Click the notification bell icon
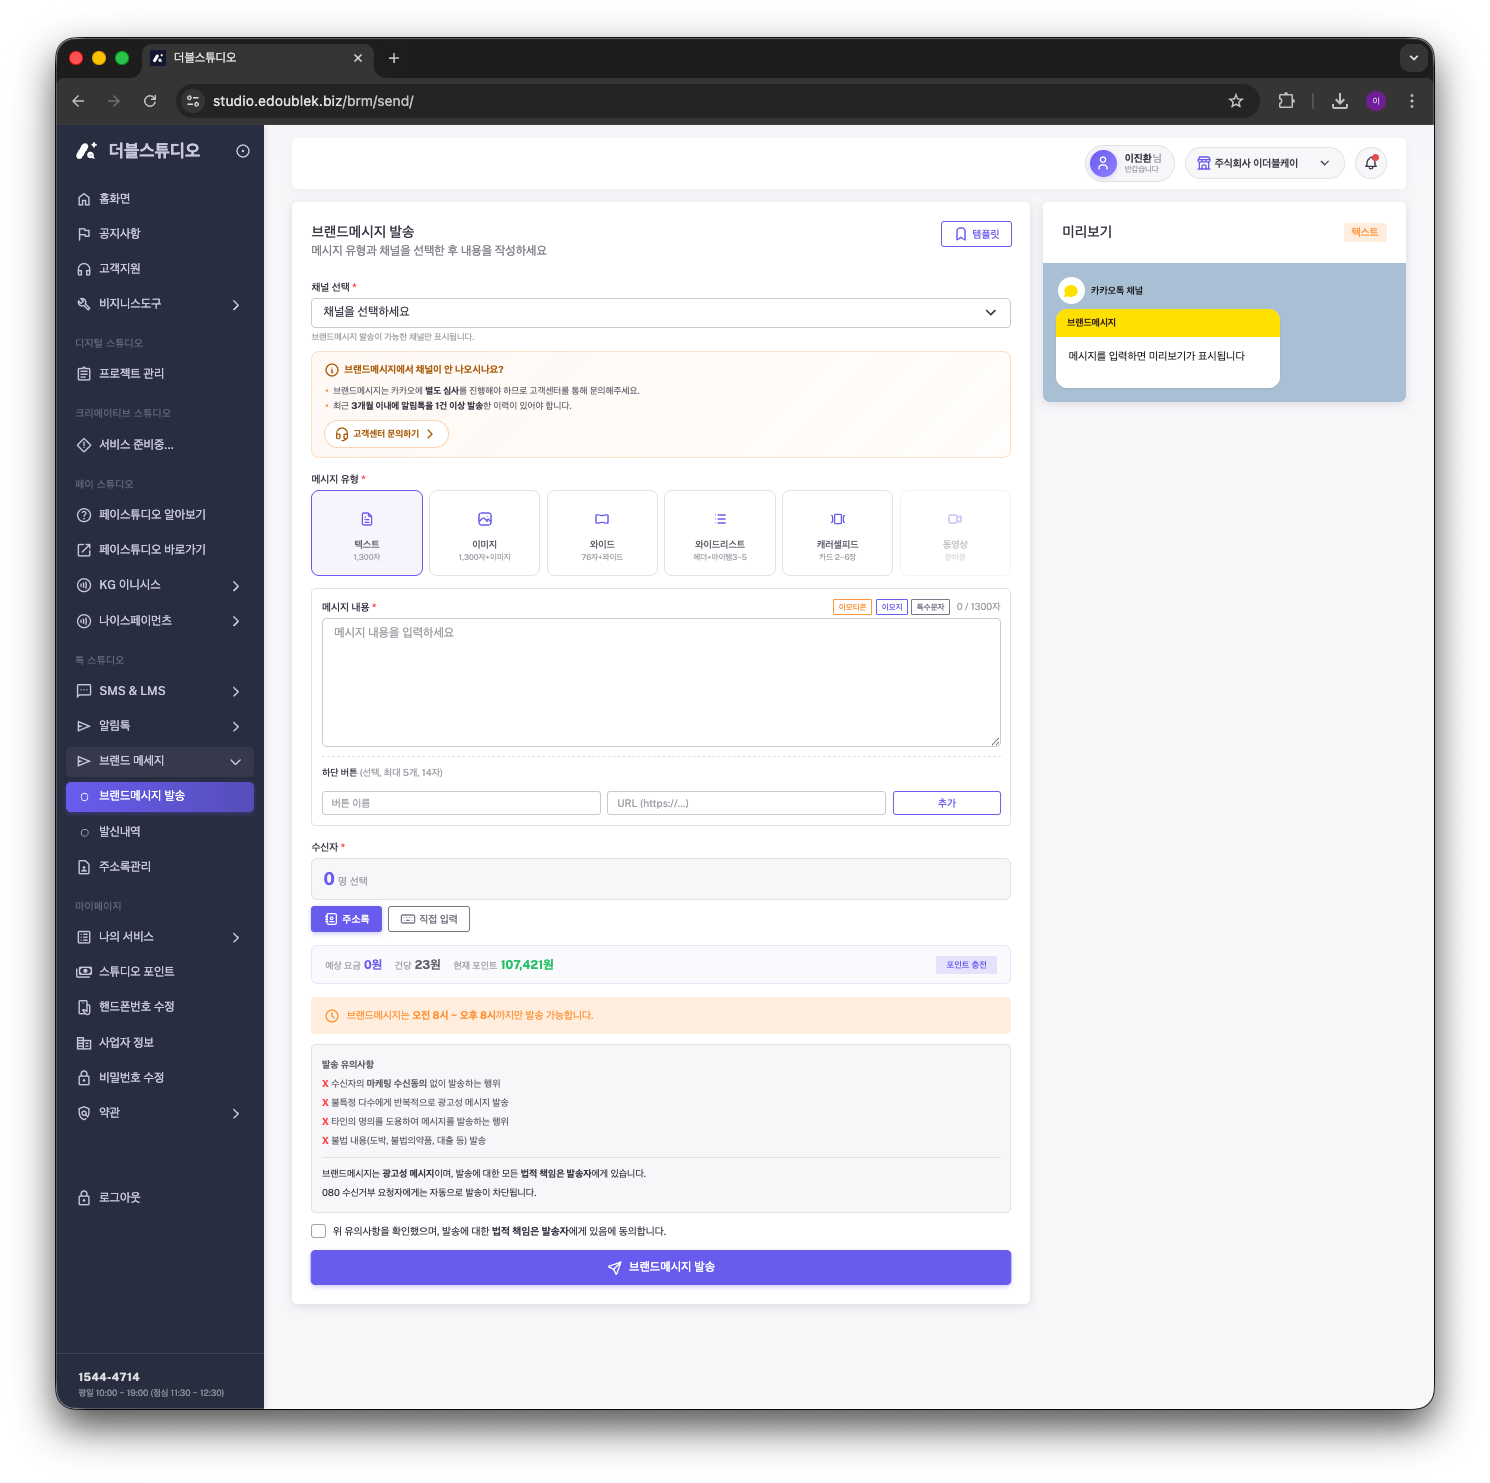 pos(1371,163)
